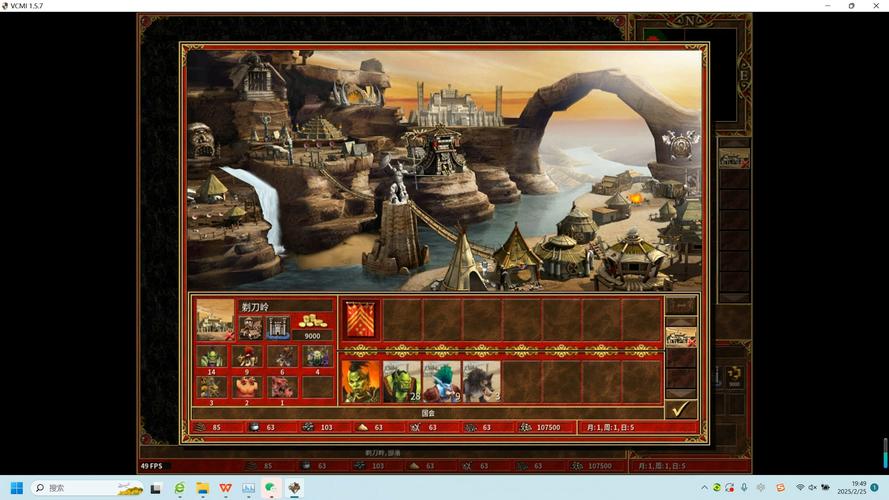The image size is (889, 500).
Task: Click town icon in adventure map list behind
Action: coord(734,159)
